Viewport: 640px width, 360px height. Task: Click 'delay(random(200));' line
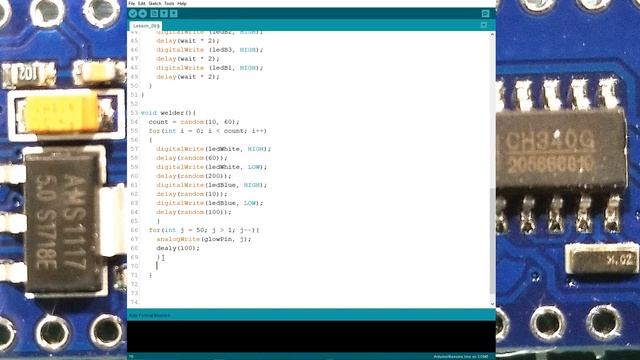[x=193, y=176]
